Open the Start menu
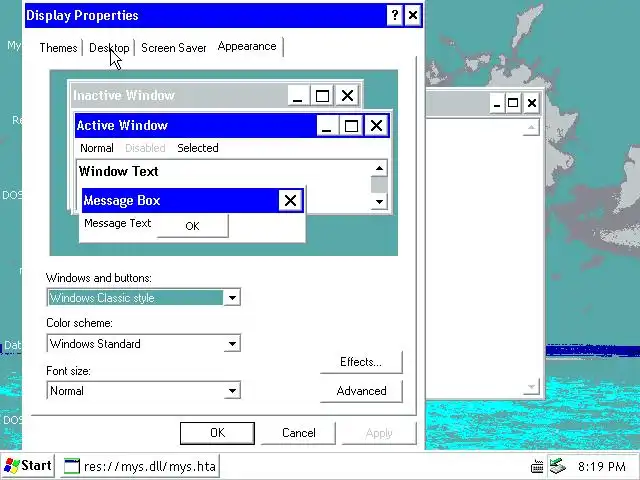Screen dimensions: 640x480 (x=28, y=466)
